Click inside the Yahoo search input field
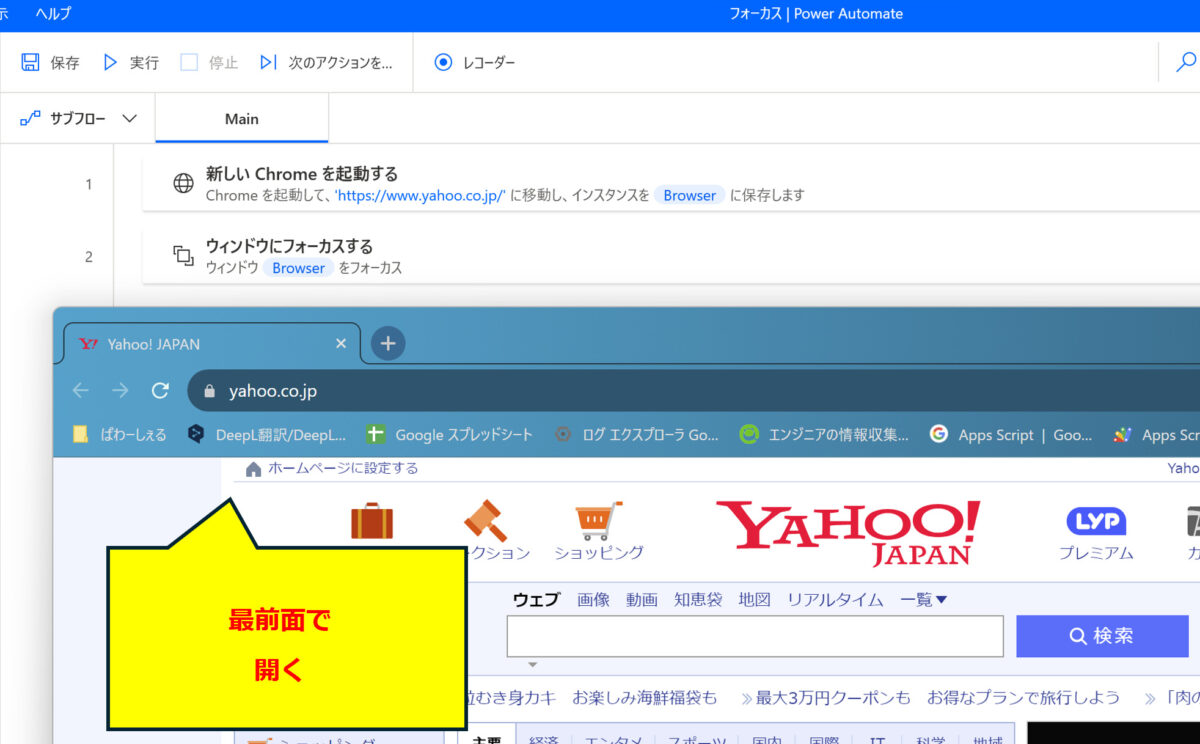Screen dimensions: 1200x744 click(755, 635)
